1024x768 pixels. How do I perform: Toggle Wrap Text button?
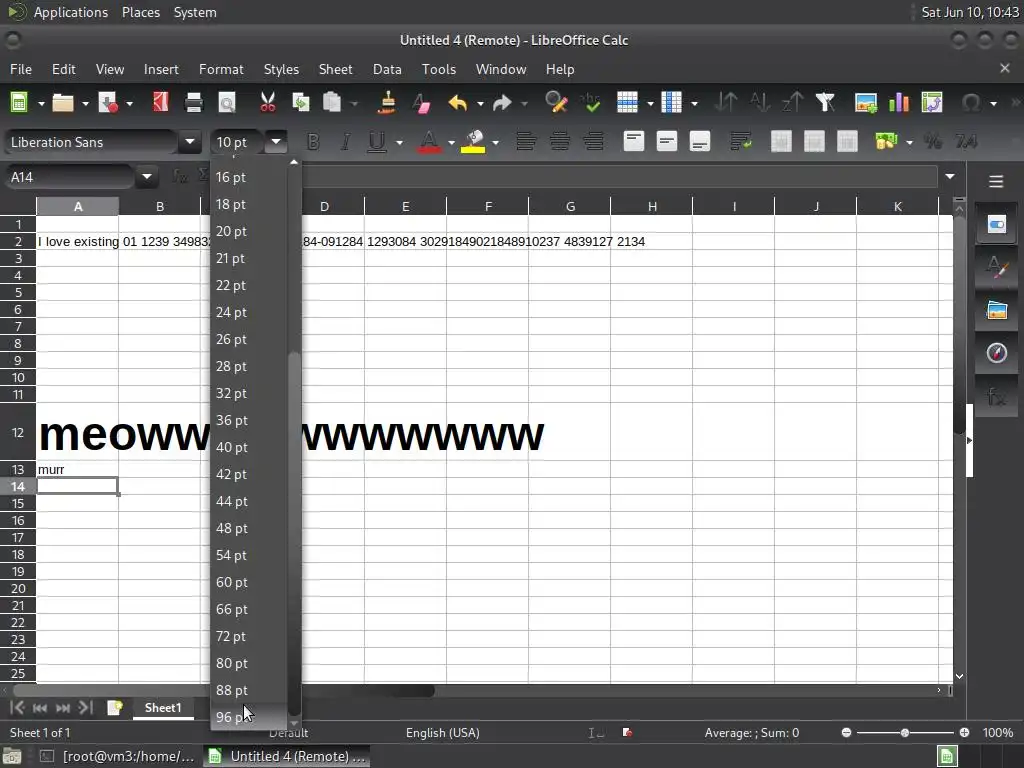point(741,142)
